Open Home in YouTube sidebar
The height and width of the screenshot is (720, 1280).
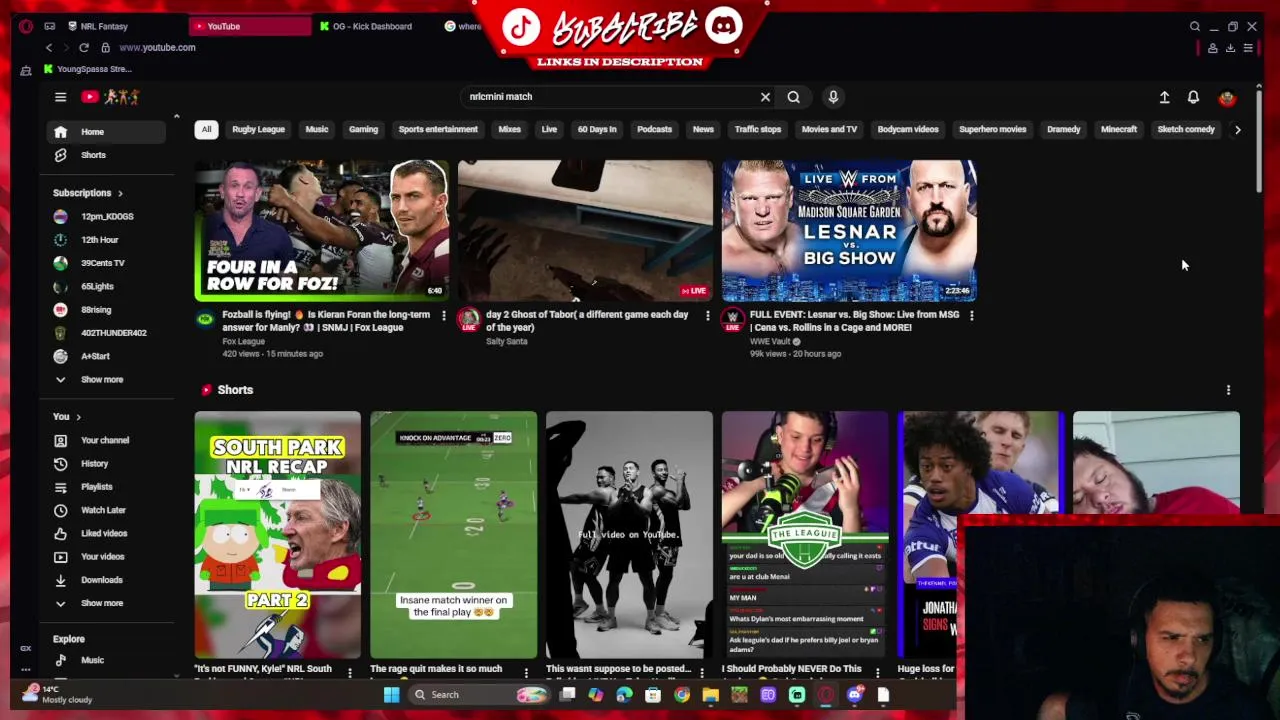click(x=106, y=132)
